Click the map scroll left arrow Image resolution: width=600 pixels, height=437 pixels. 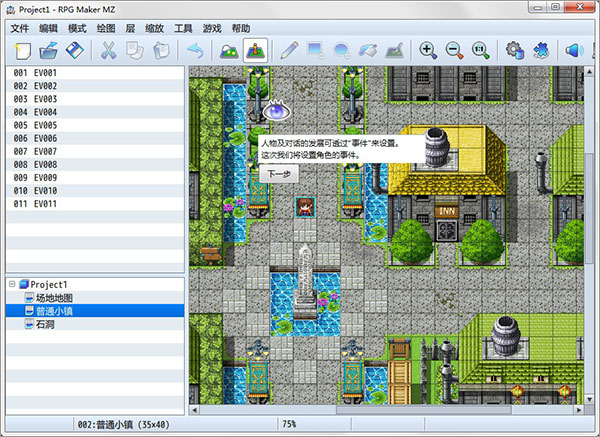click(x=194, y=410)
